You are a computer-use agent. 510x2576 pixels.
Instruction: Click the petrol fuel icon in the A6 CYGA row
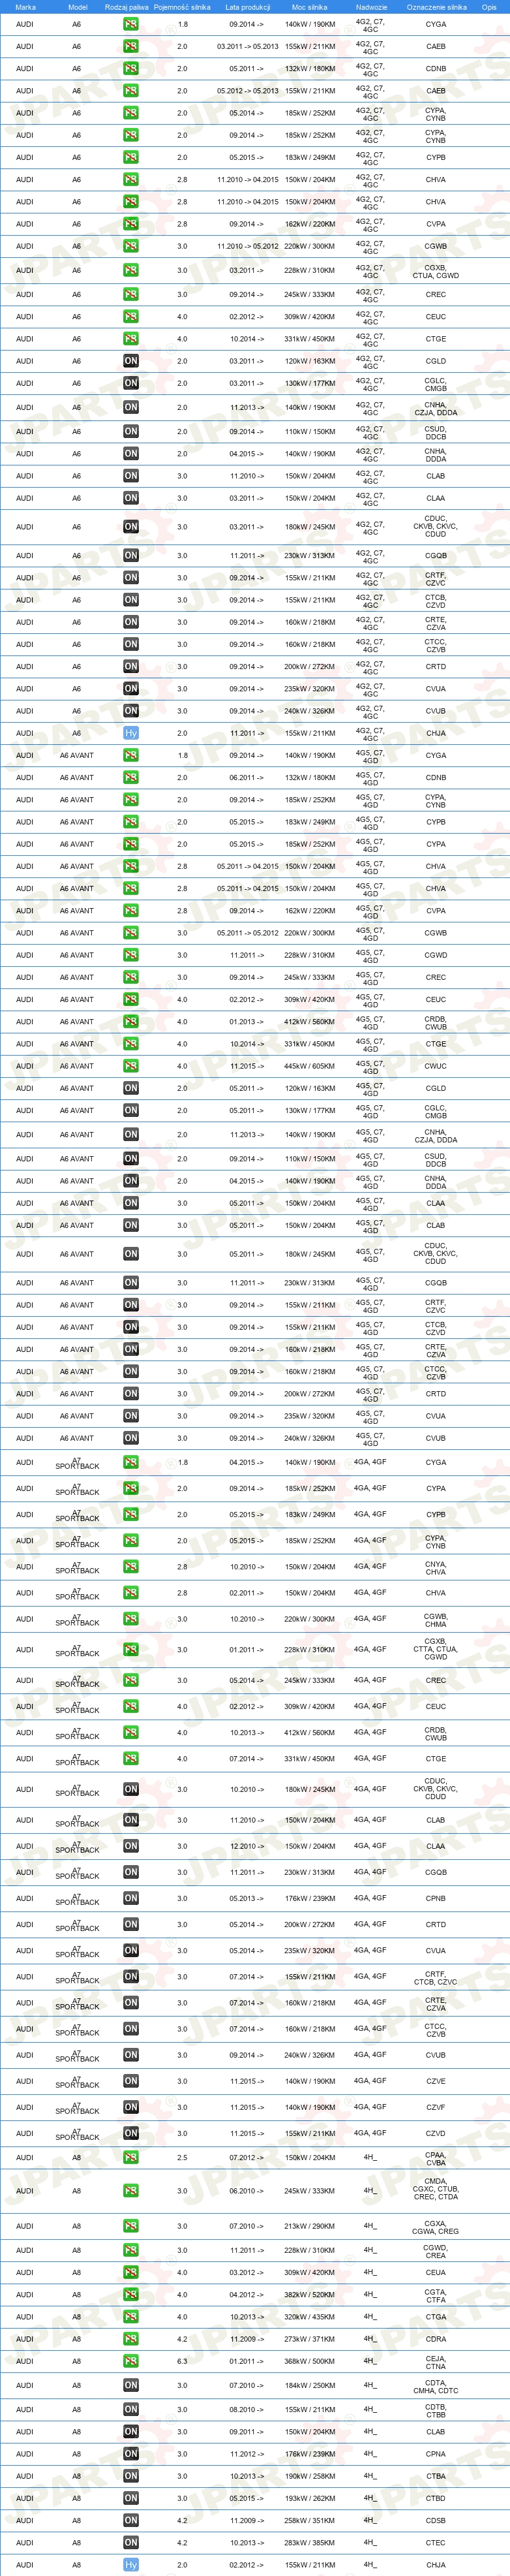tap(131, 24)
